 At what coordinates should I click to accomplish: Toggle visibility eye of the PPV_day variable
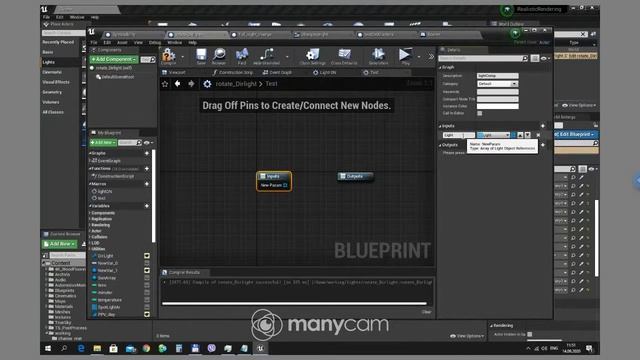(x=147, y=314)
